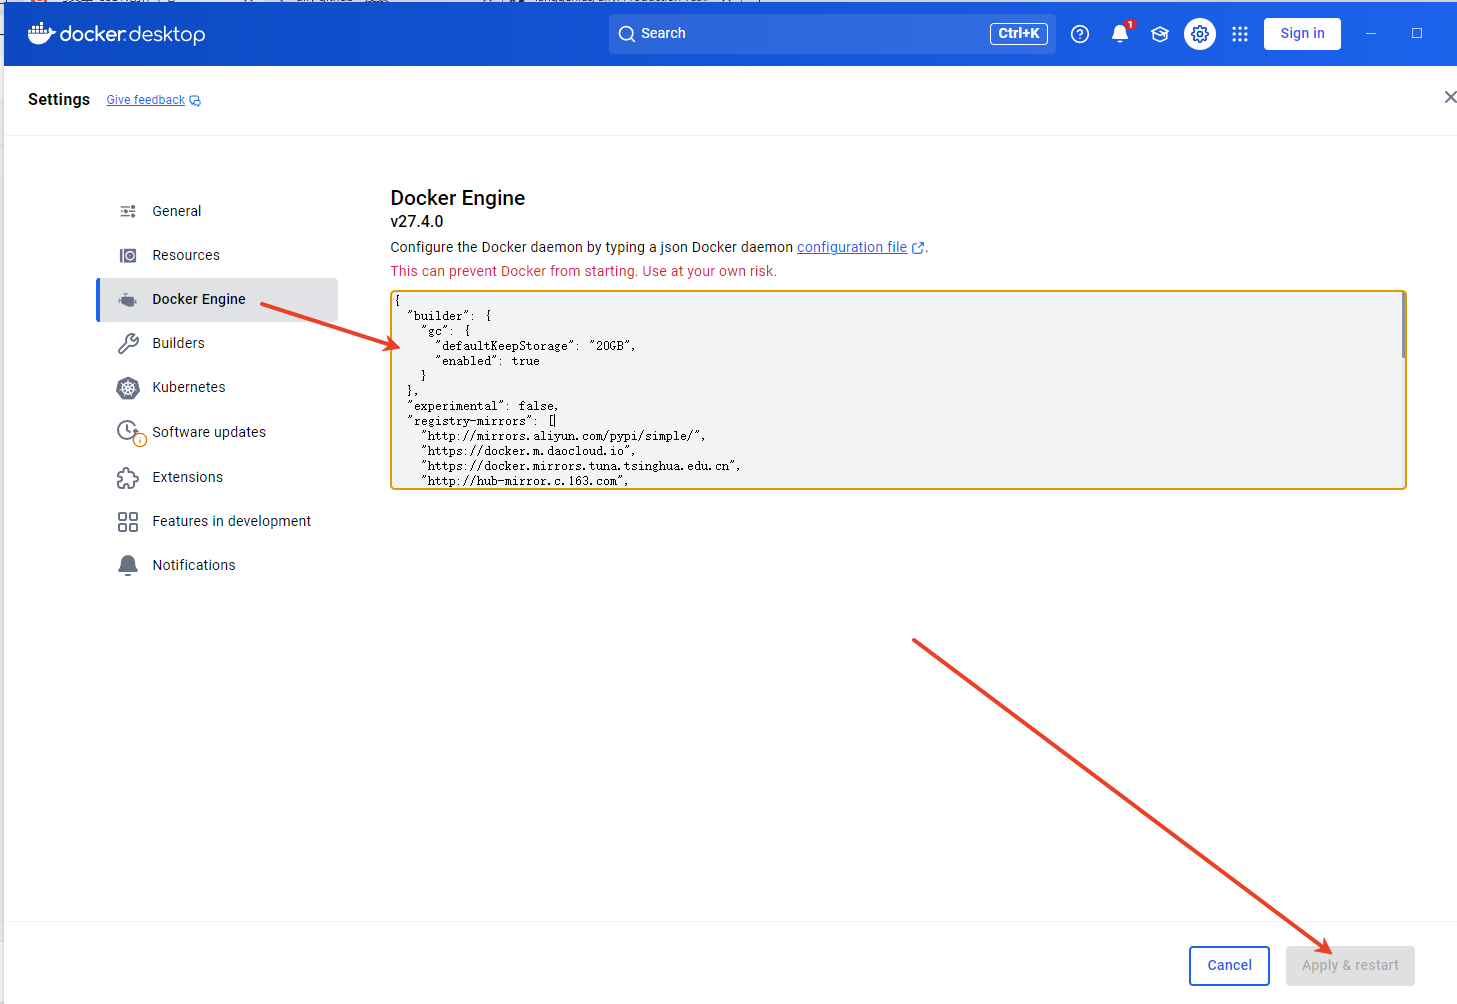Click the v27.4.0 version text
1457x1004 pixels.
click(x=417, y=222)
